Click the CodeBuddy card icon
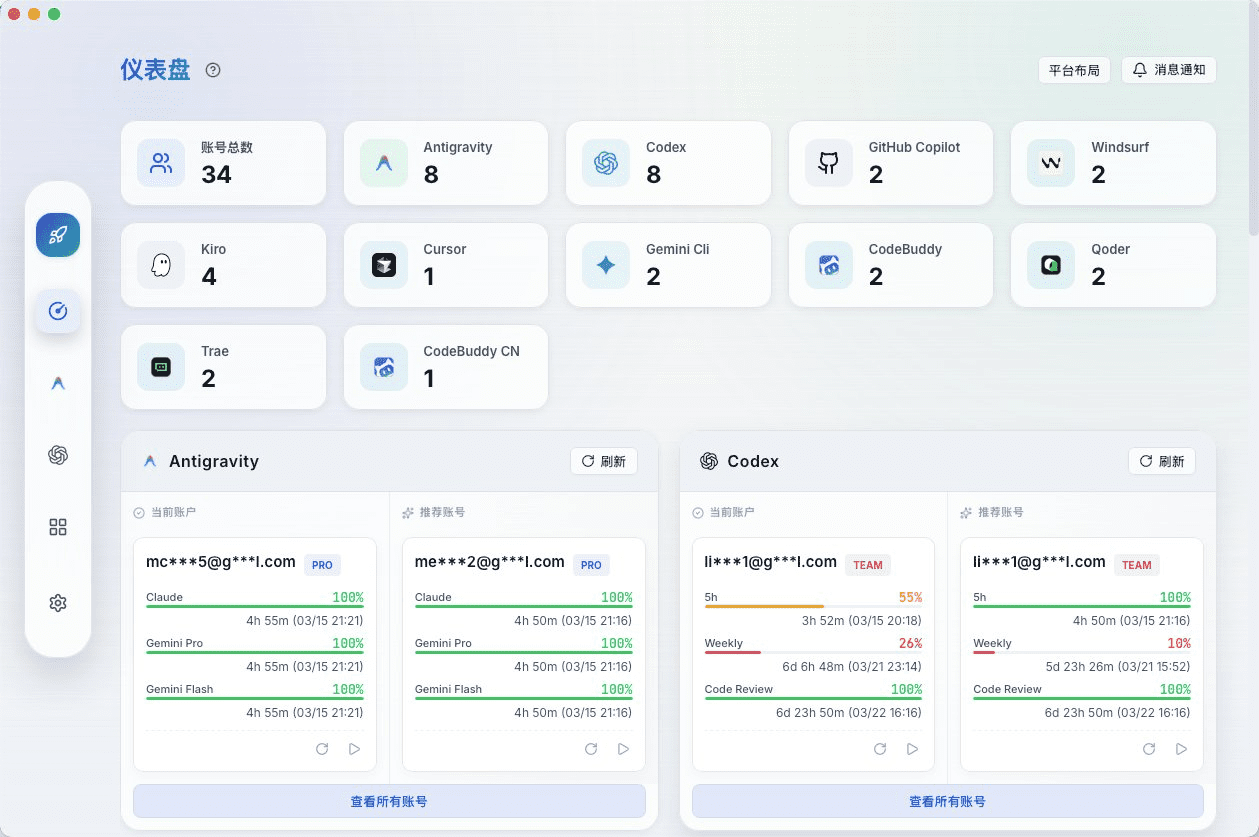Image resolution: width=1259 pixels, height=837 pixels. pos(829,265)
